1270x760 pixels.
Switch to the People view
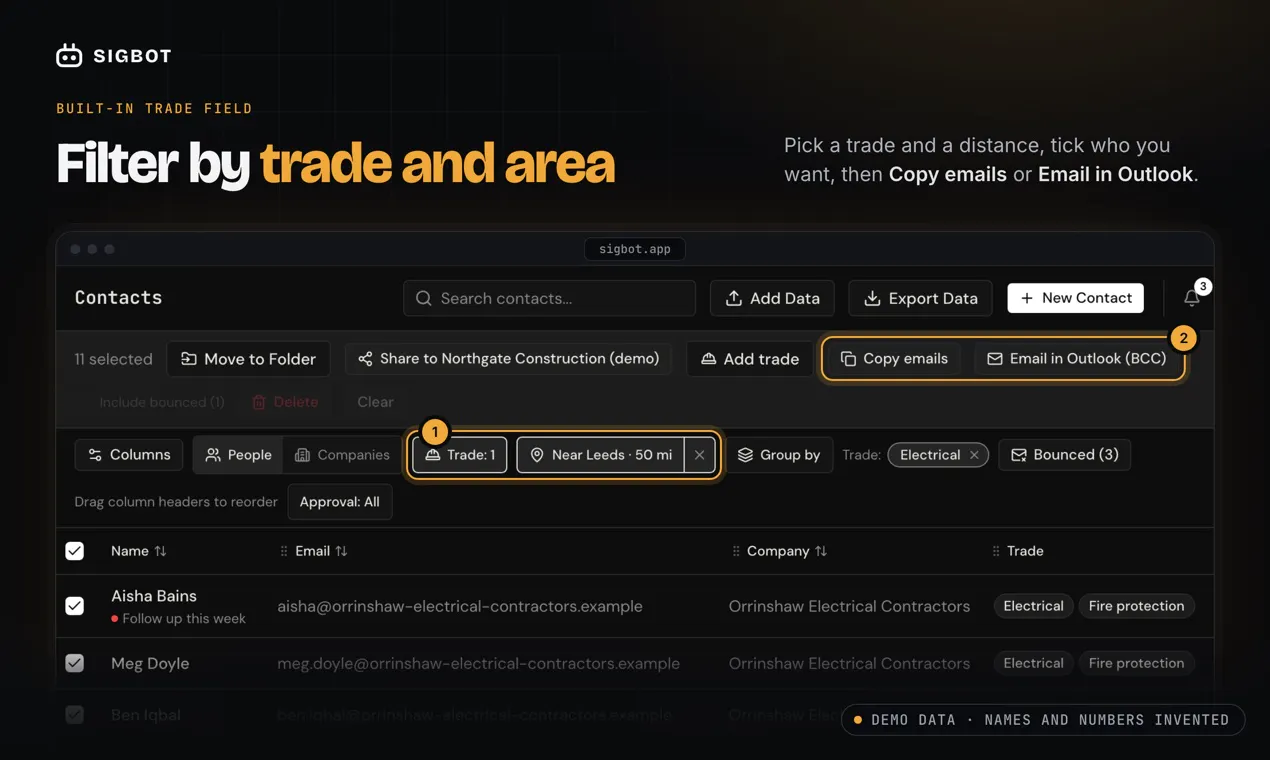(x=238, y=455)
